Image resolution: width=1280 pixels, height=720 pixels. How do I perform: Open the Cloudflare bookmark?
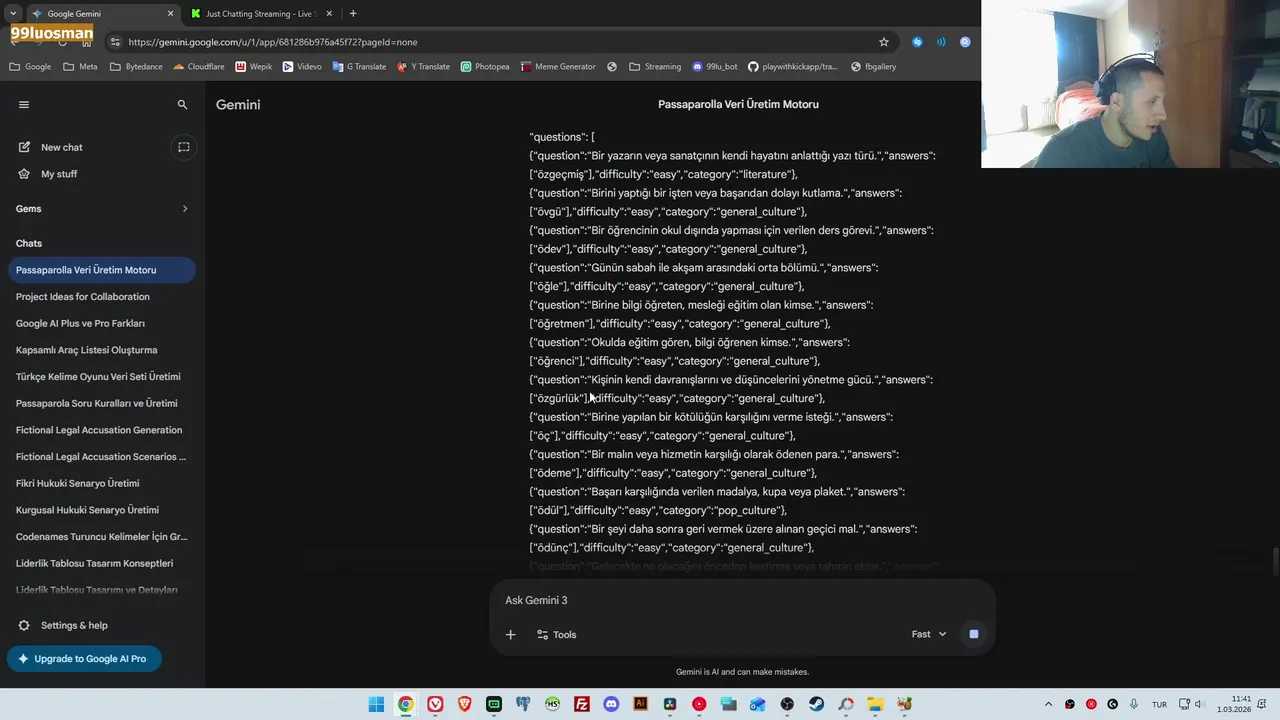tap(199, 67)
